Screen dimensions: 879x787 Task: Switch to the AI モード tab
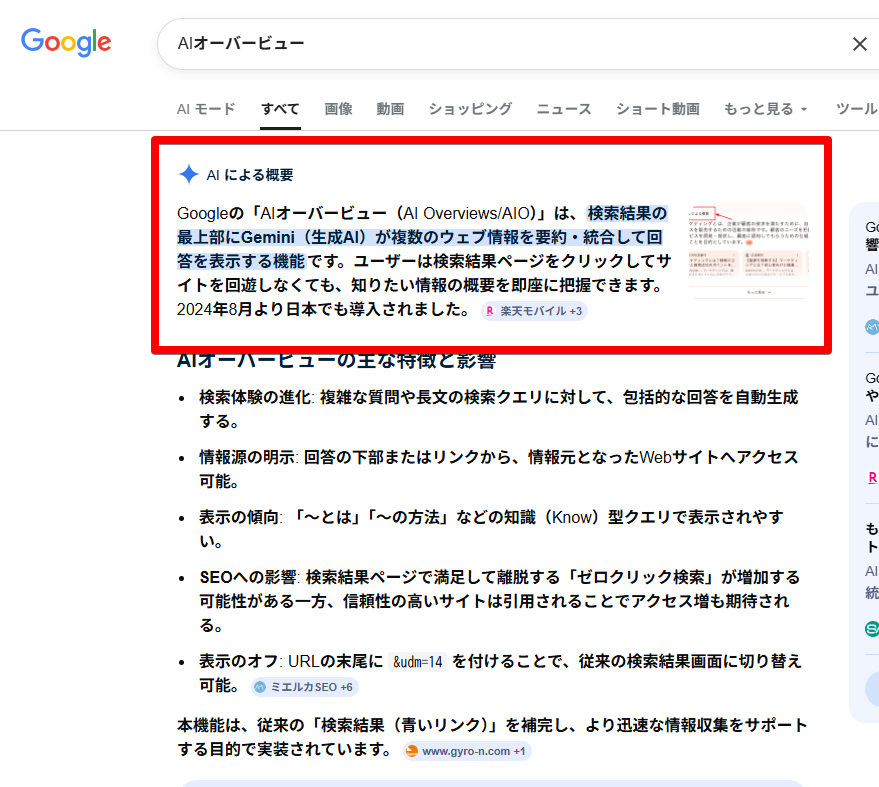[206, 109]
